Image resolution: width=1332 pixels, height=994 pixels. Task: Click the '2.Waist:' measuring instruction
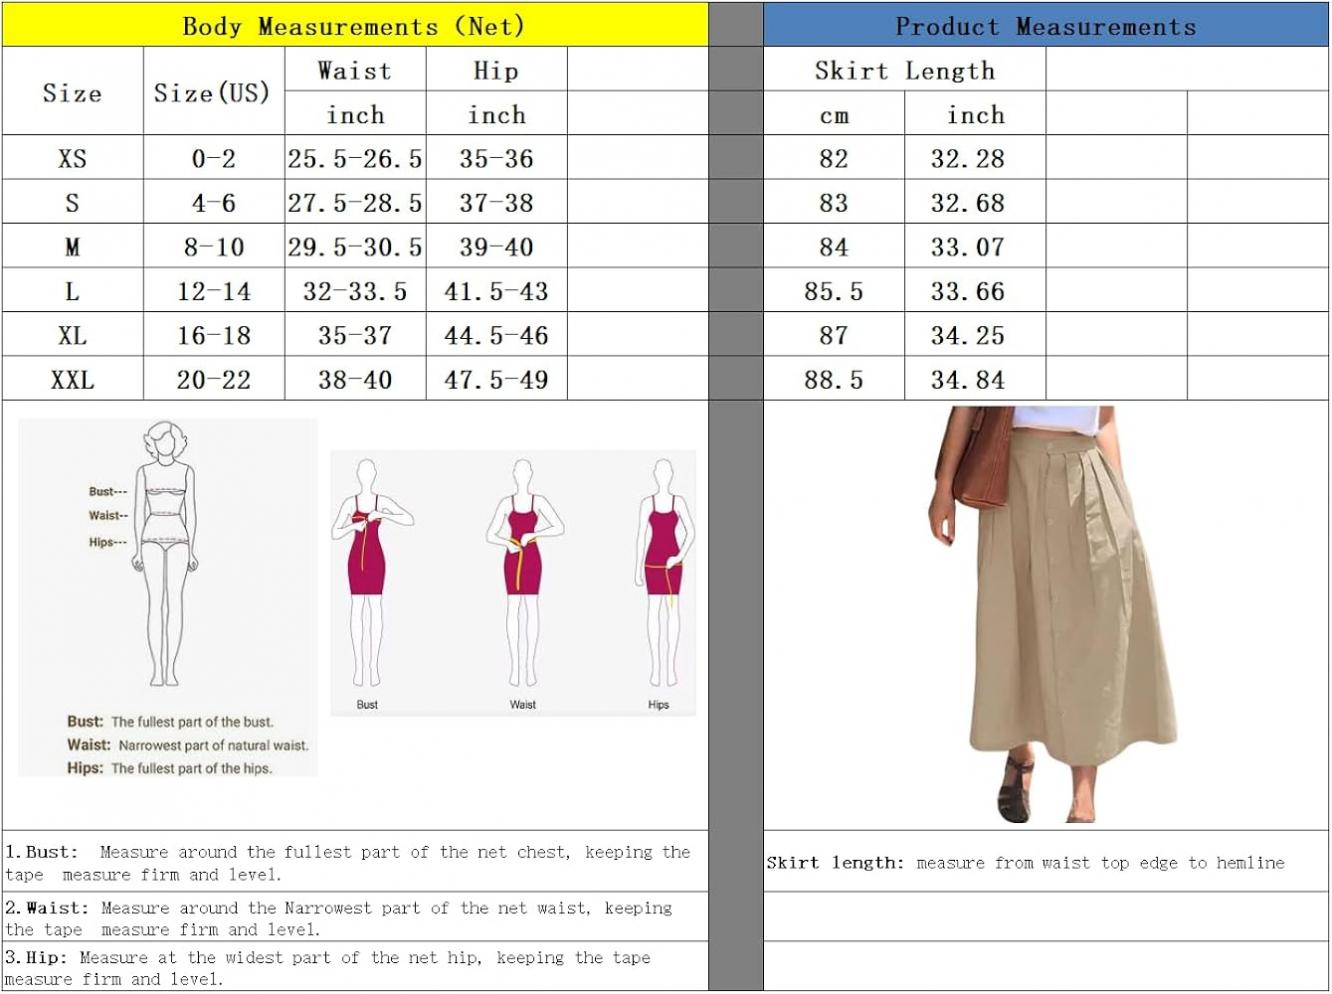coord(338,918)
